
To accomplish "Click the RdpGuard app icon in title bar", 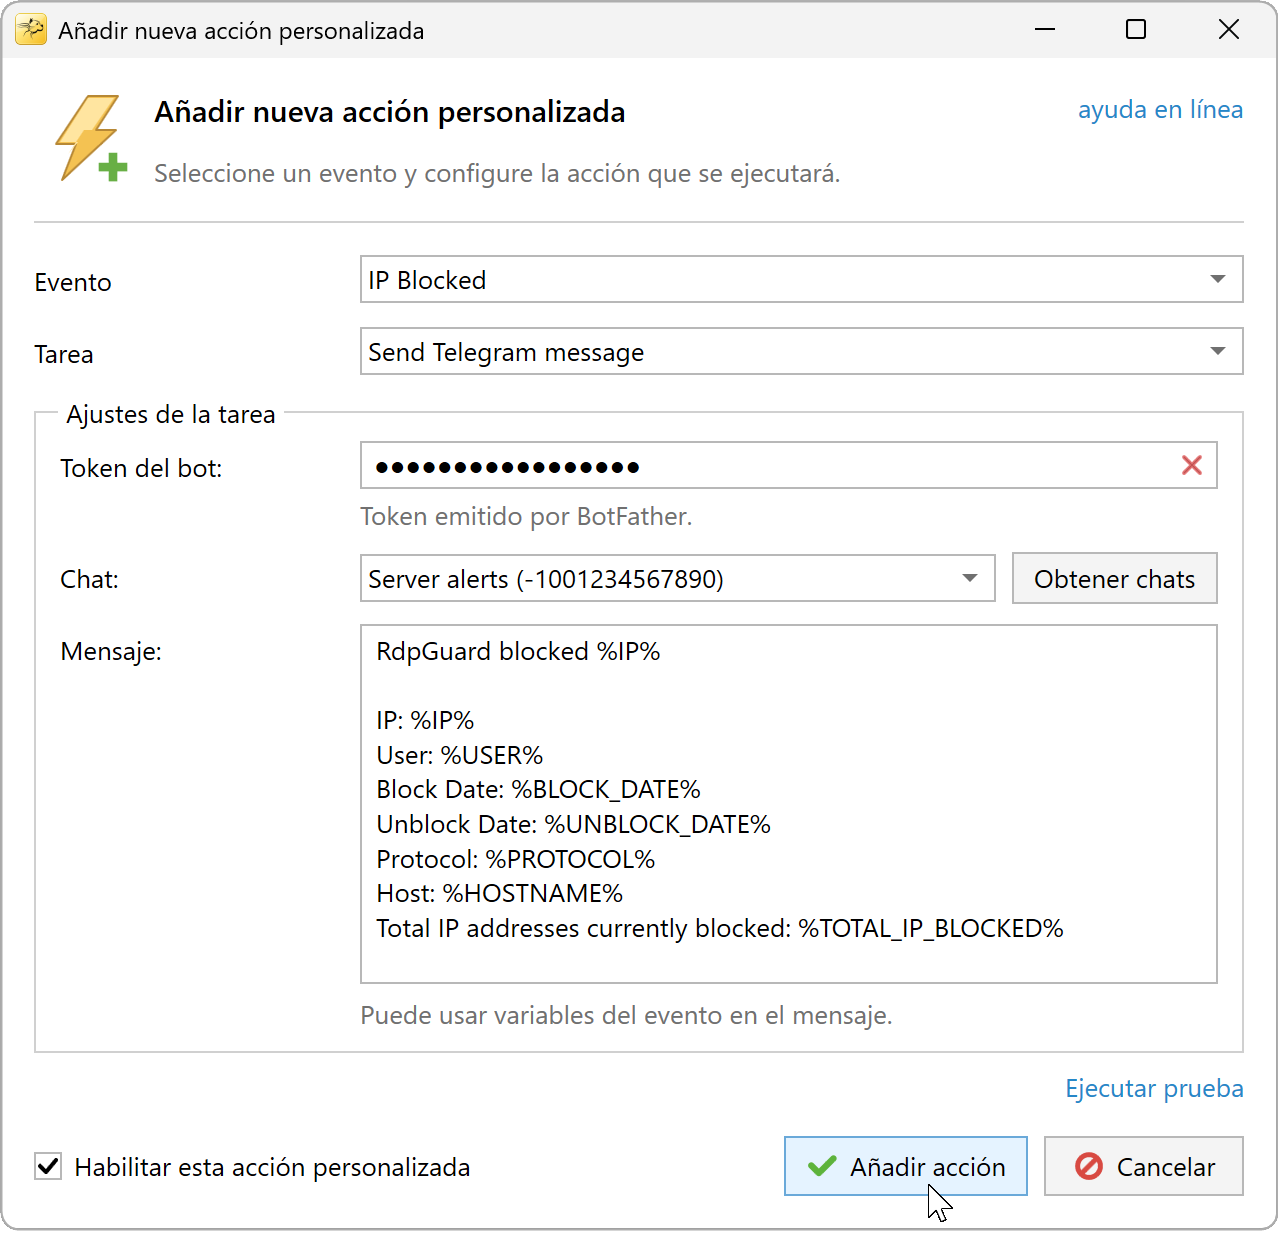I will coord(31,30).
